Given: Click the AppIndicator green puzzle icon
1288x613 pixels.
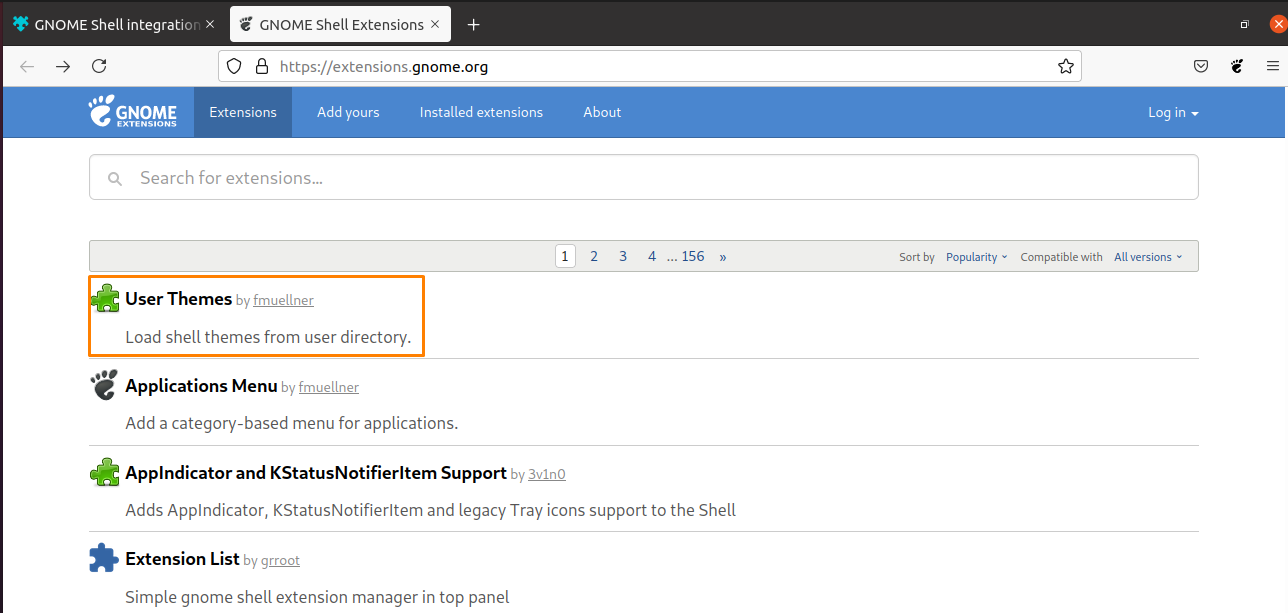Looking at the screenshot, I should (105, 473).
